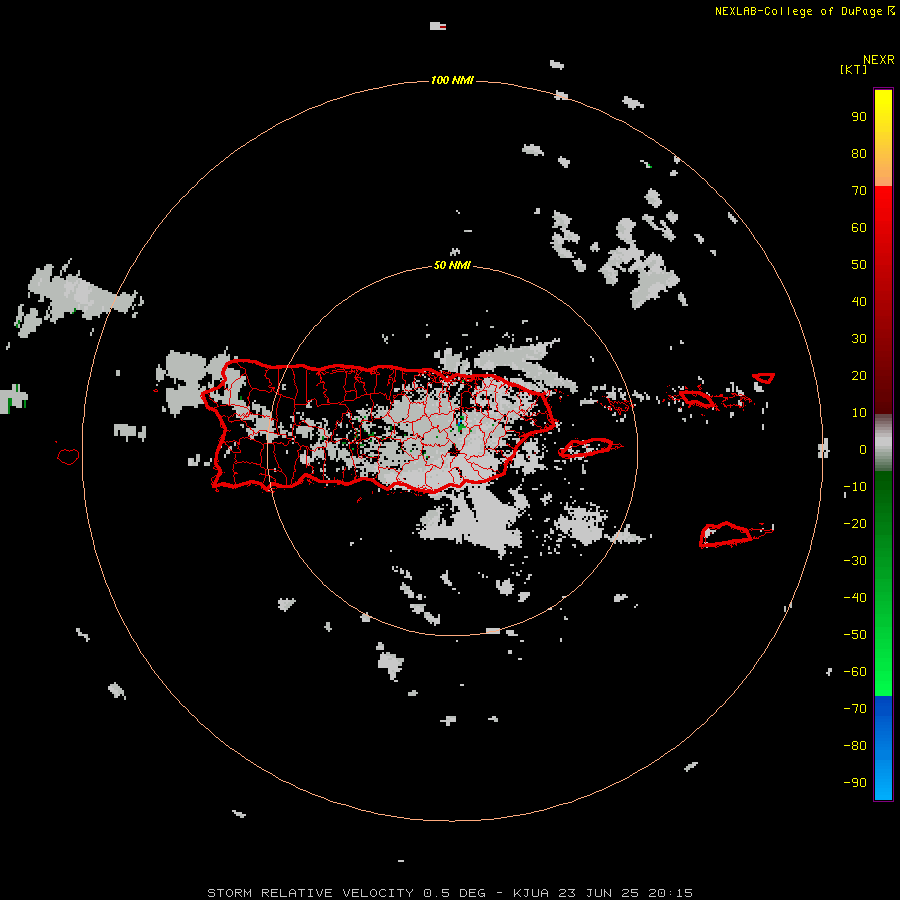This screenshot has width=900, height=900.
Task: Click the 30 value on the velocity scale
Action: (859, 339)
